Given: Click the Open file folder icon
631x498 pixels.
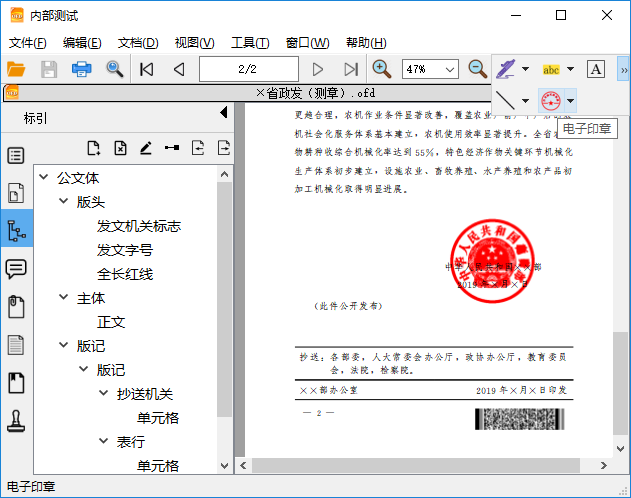Looking at the screenshot, I should tap(16, 69).
